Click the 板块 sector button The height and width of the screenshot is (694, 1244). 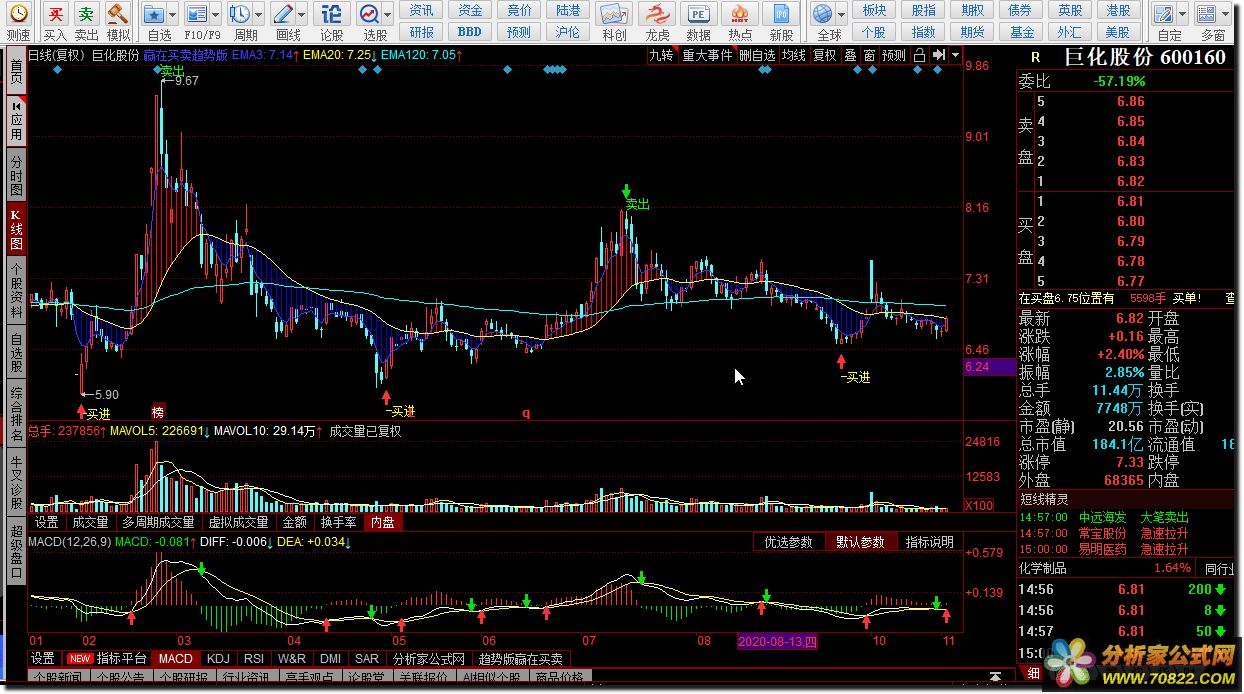click(x=875, y=10)
